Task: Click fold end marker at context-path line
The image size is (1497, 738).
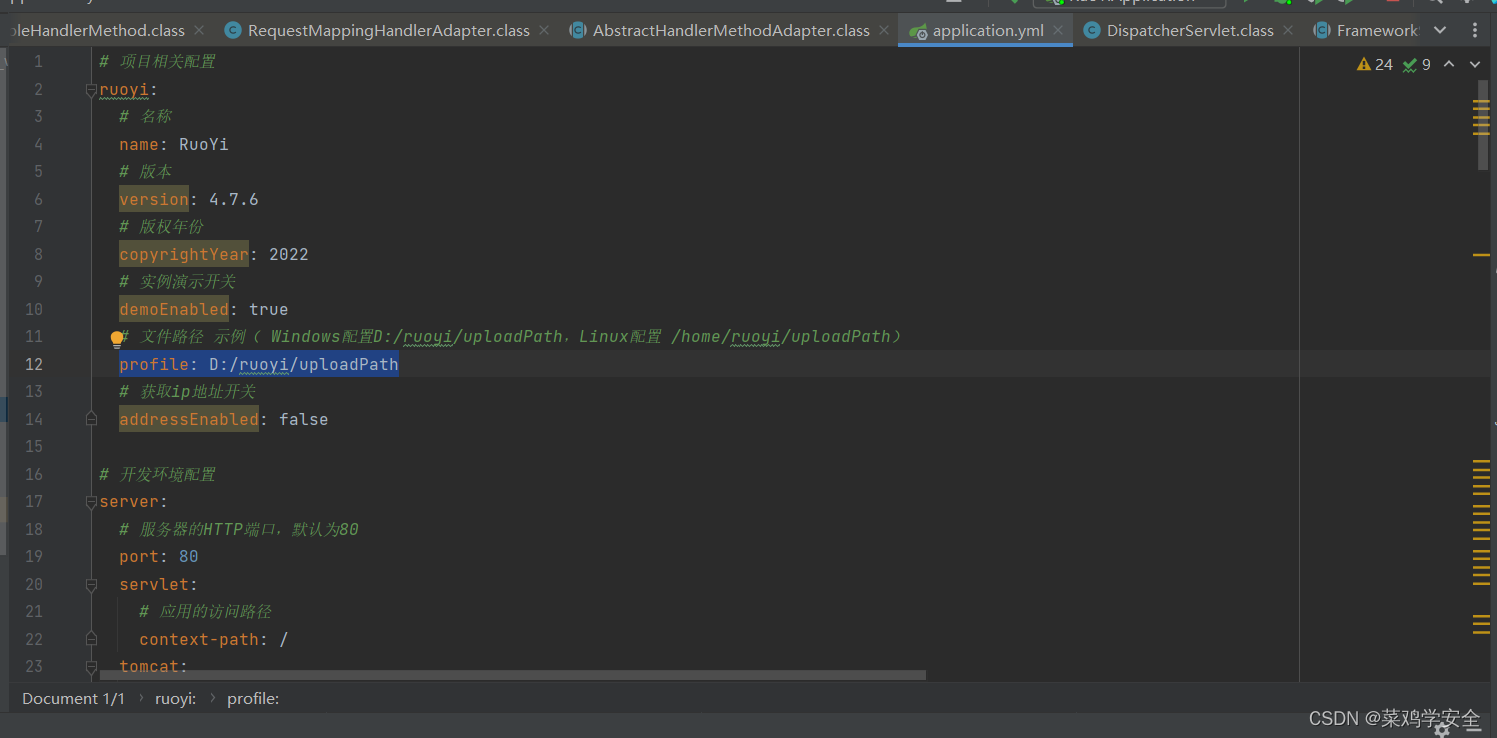Action: [x=91, y=639]
